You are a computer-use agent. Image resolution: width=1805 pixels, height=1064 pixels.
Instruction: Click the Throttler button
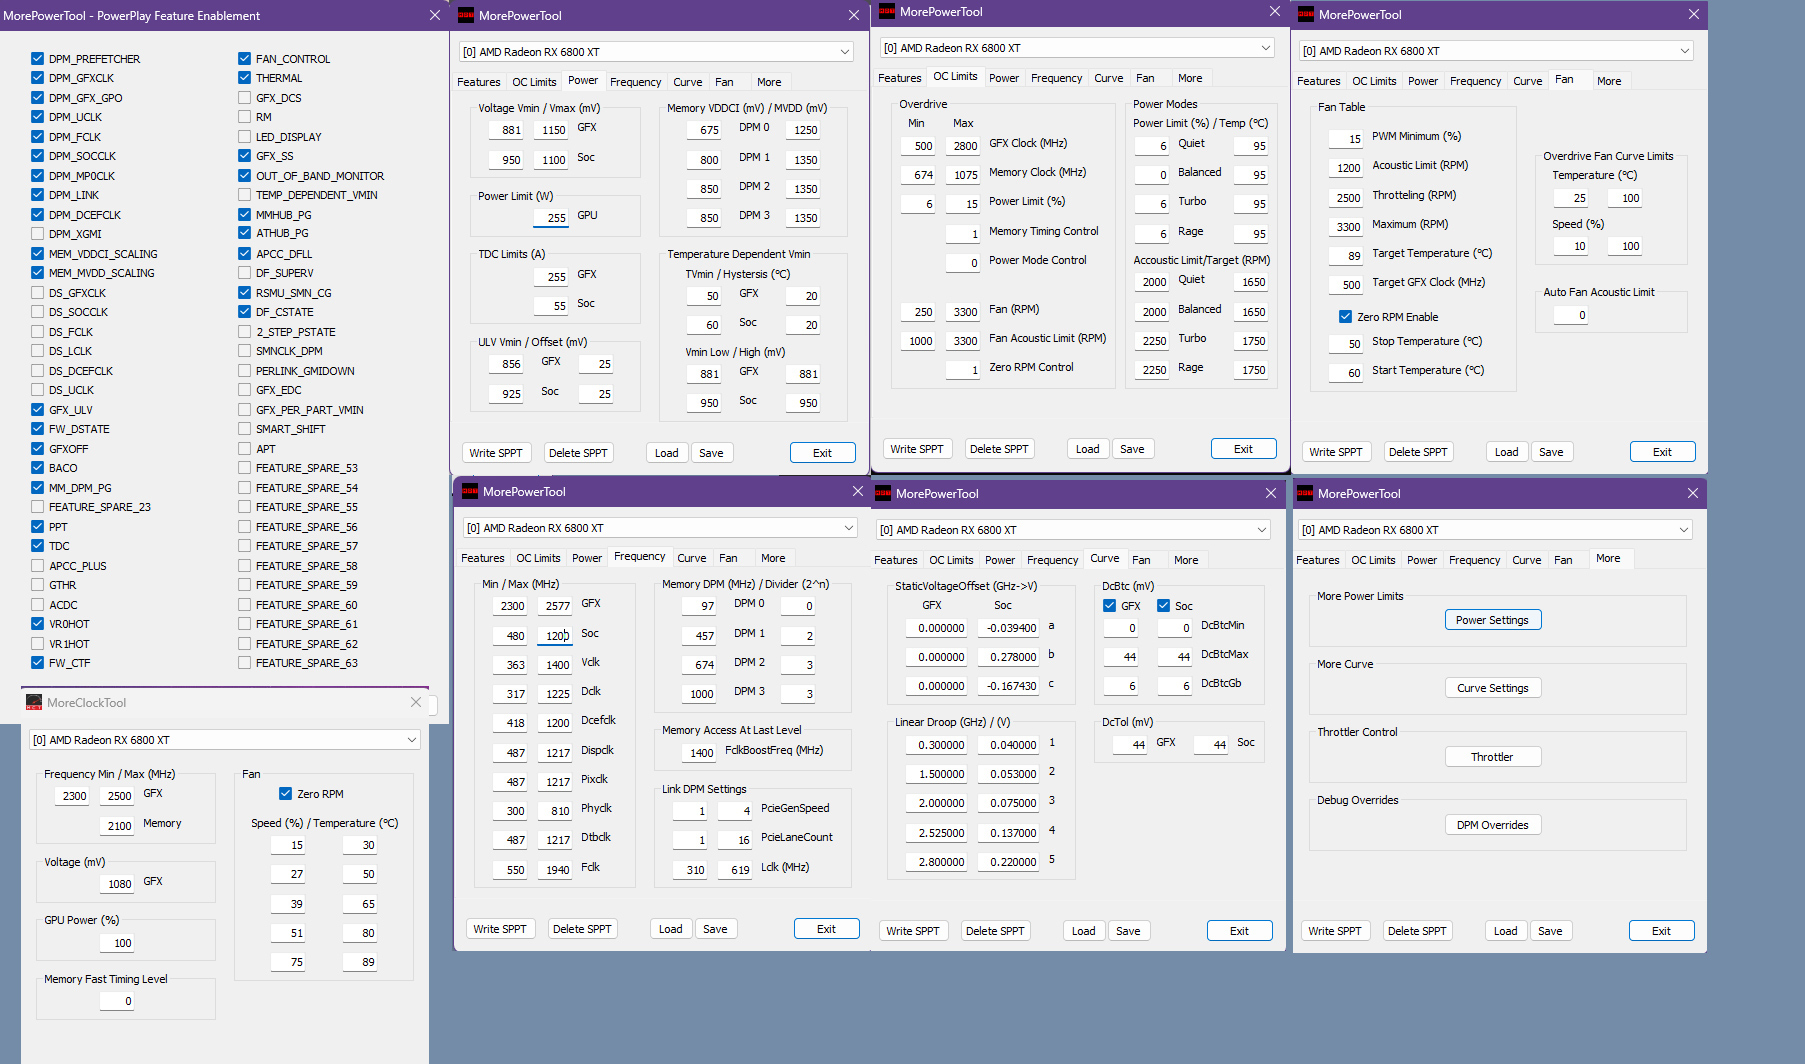click(x=1493, y=757)
